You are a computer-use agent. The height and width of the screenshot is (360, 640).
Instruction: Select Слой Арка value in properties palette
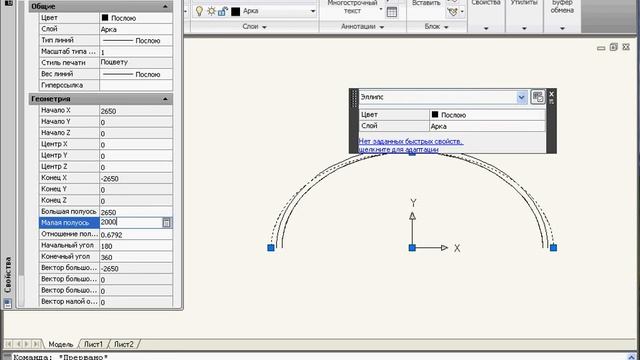136,29
